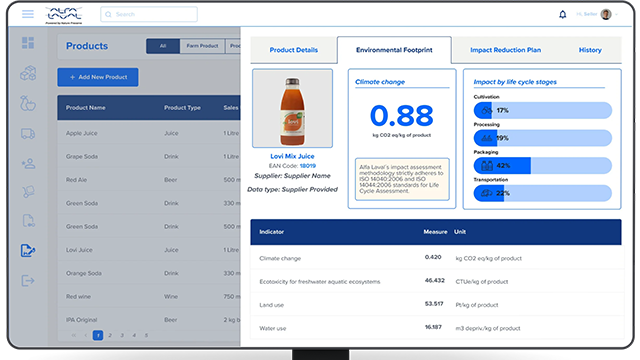
Task: Click the Cultivation 17% progress bar
Action: [542, 110]
